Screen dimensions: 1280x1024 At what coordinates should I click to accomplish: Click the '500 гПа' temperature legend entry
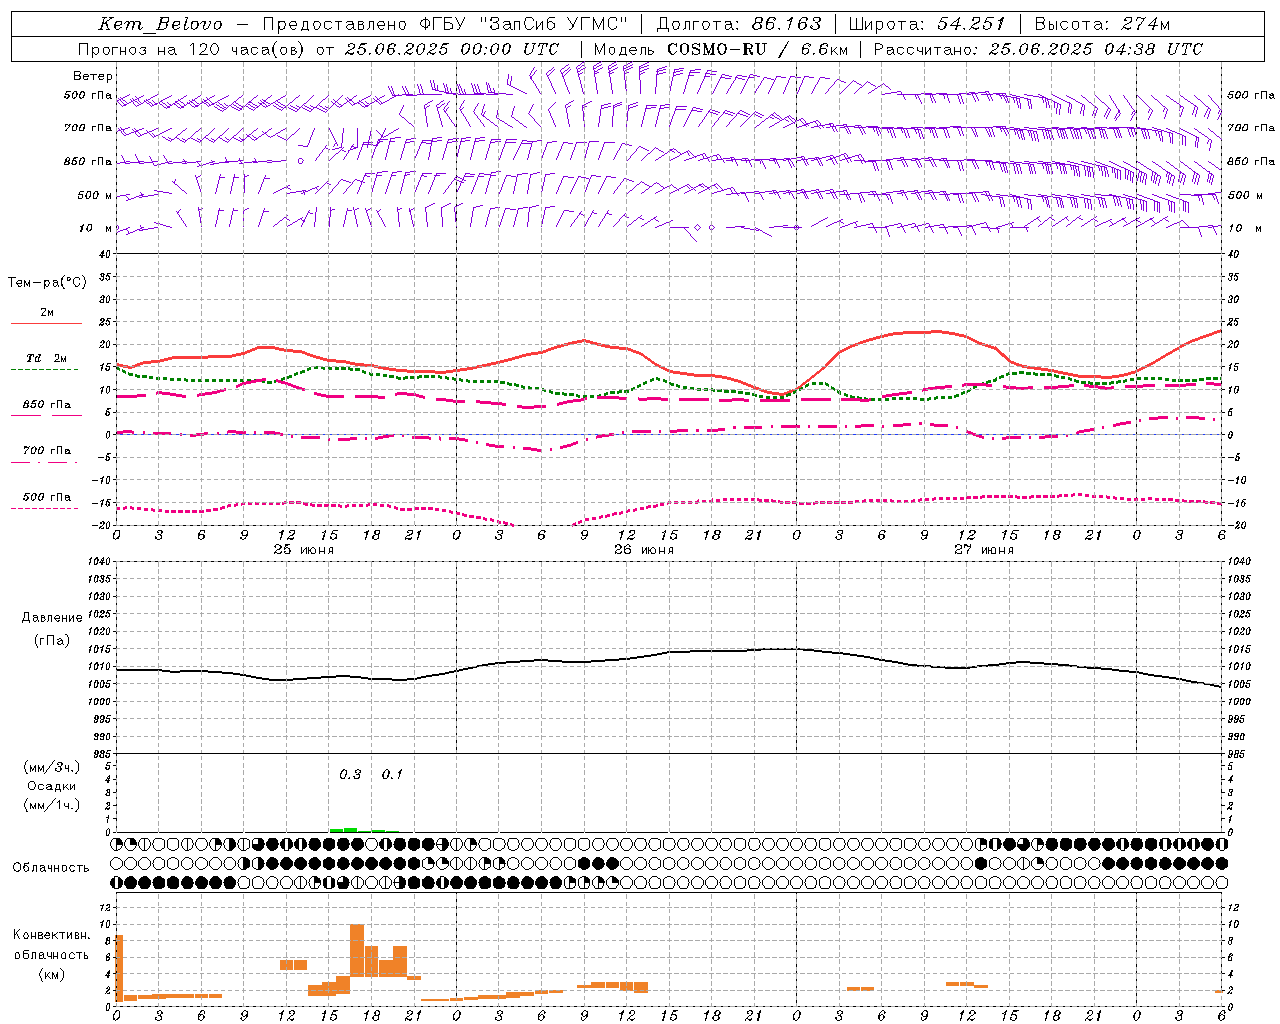[46, 497]
